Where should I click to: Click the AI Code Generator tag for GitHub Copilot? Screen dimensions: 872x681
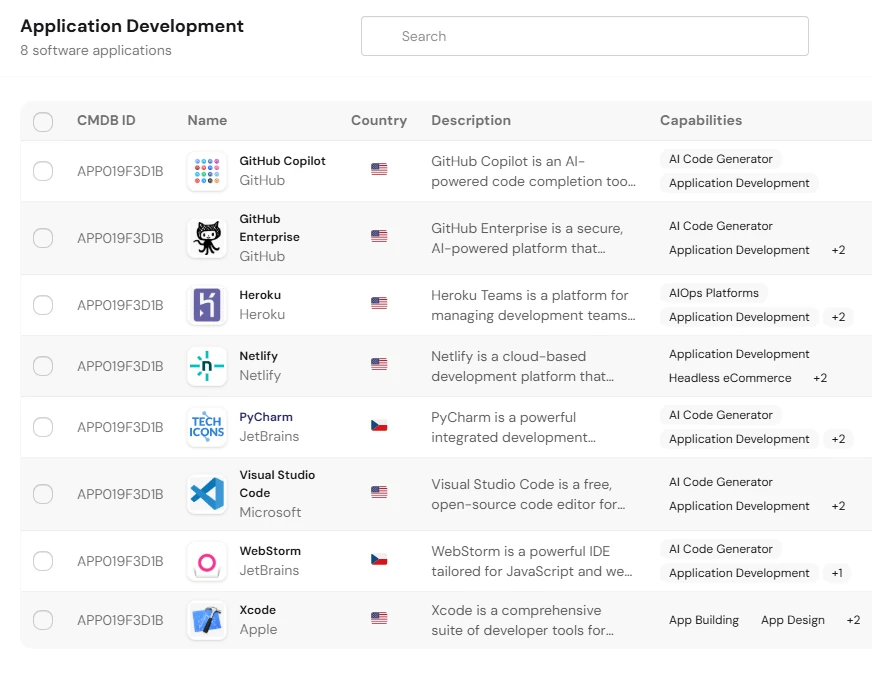pyautogui.click(x=721, y=159)
